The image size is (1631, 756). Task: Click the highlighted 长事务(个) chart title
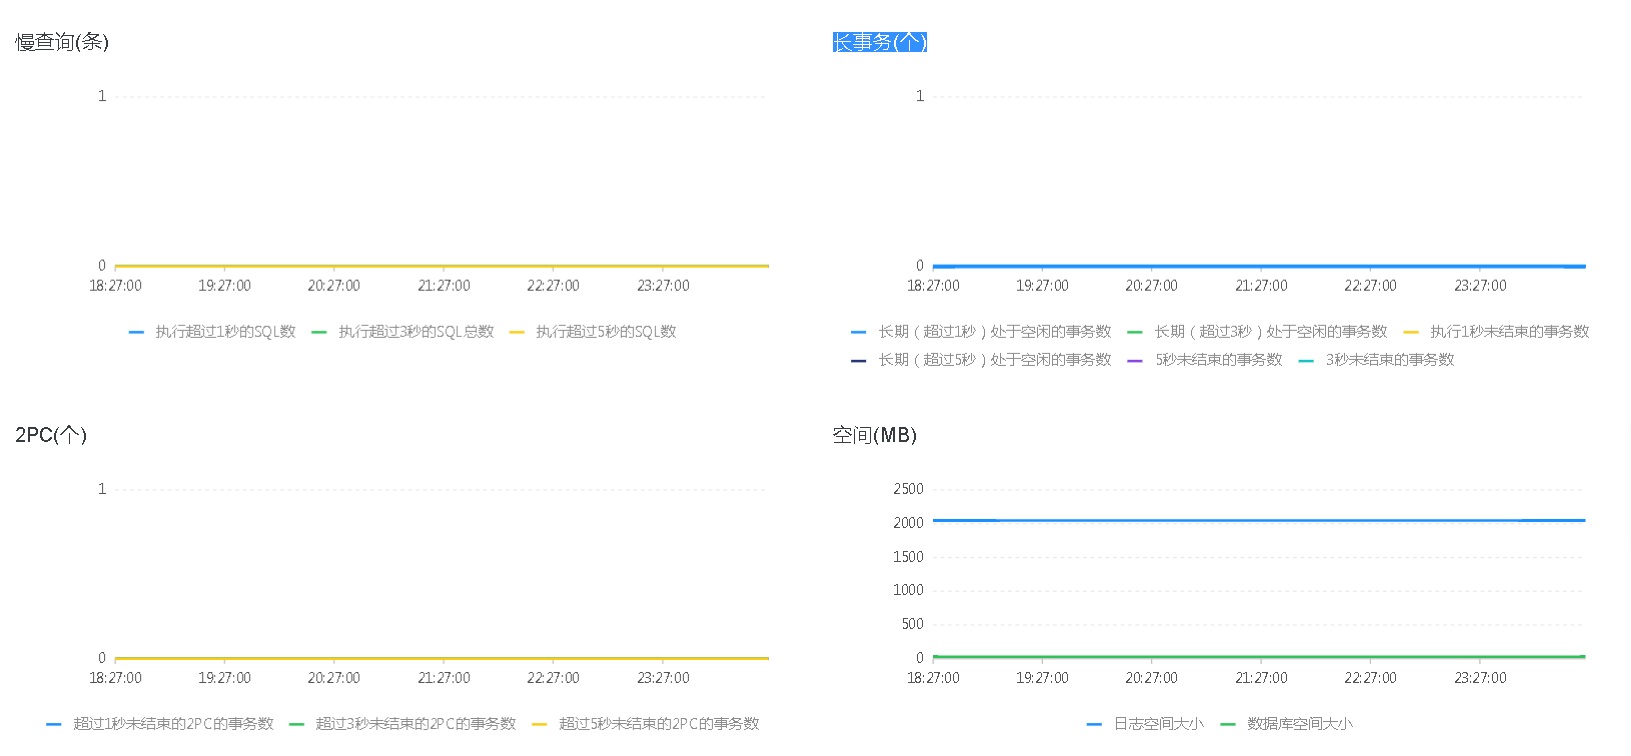point(880,42)
